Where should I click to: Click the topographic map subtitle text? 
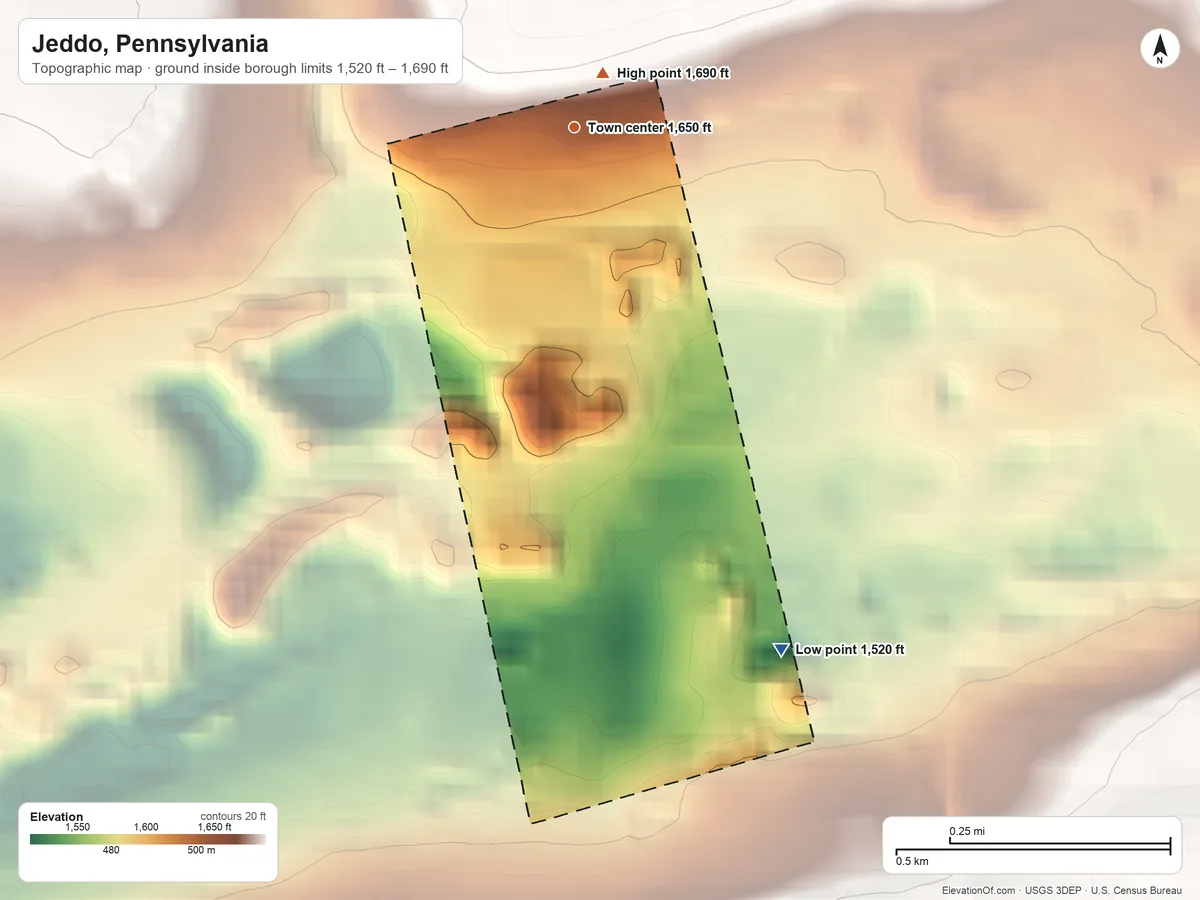tap(240, 71)
